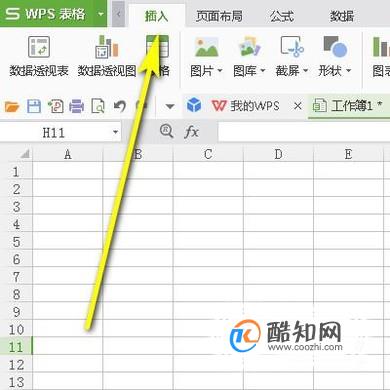Image resolution: width=390 pixels, height=390 pixels.
Task: Open the 图库 gallery icon
Action: tap(250, 47)
